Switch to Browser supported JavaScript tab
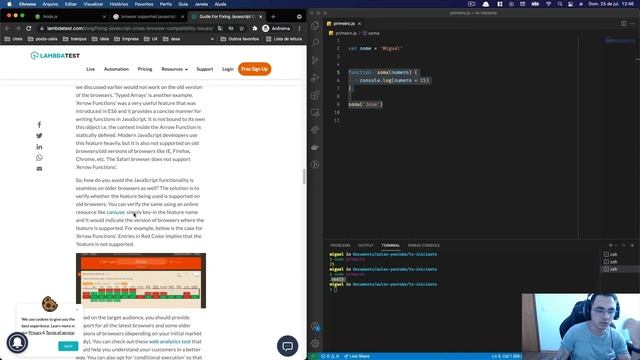The image size is (640, 360). point(148,17)
